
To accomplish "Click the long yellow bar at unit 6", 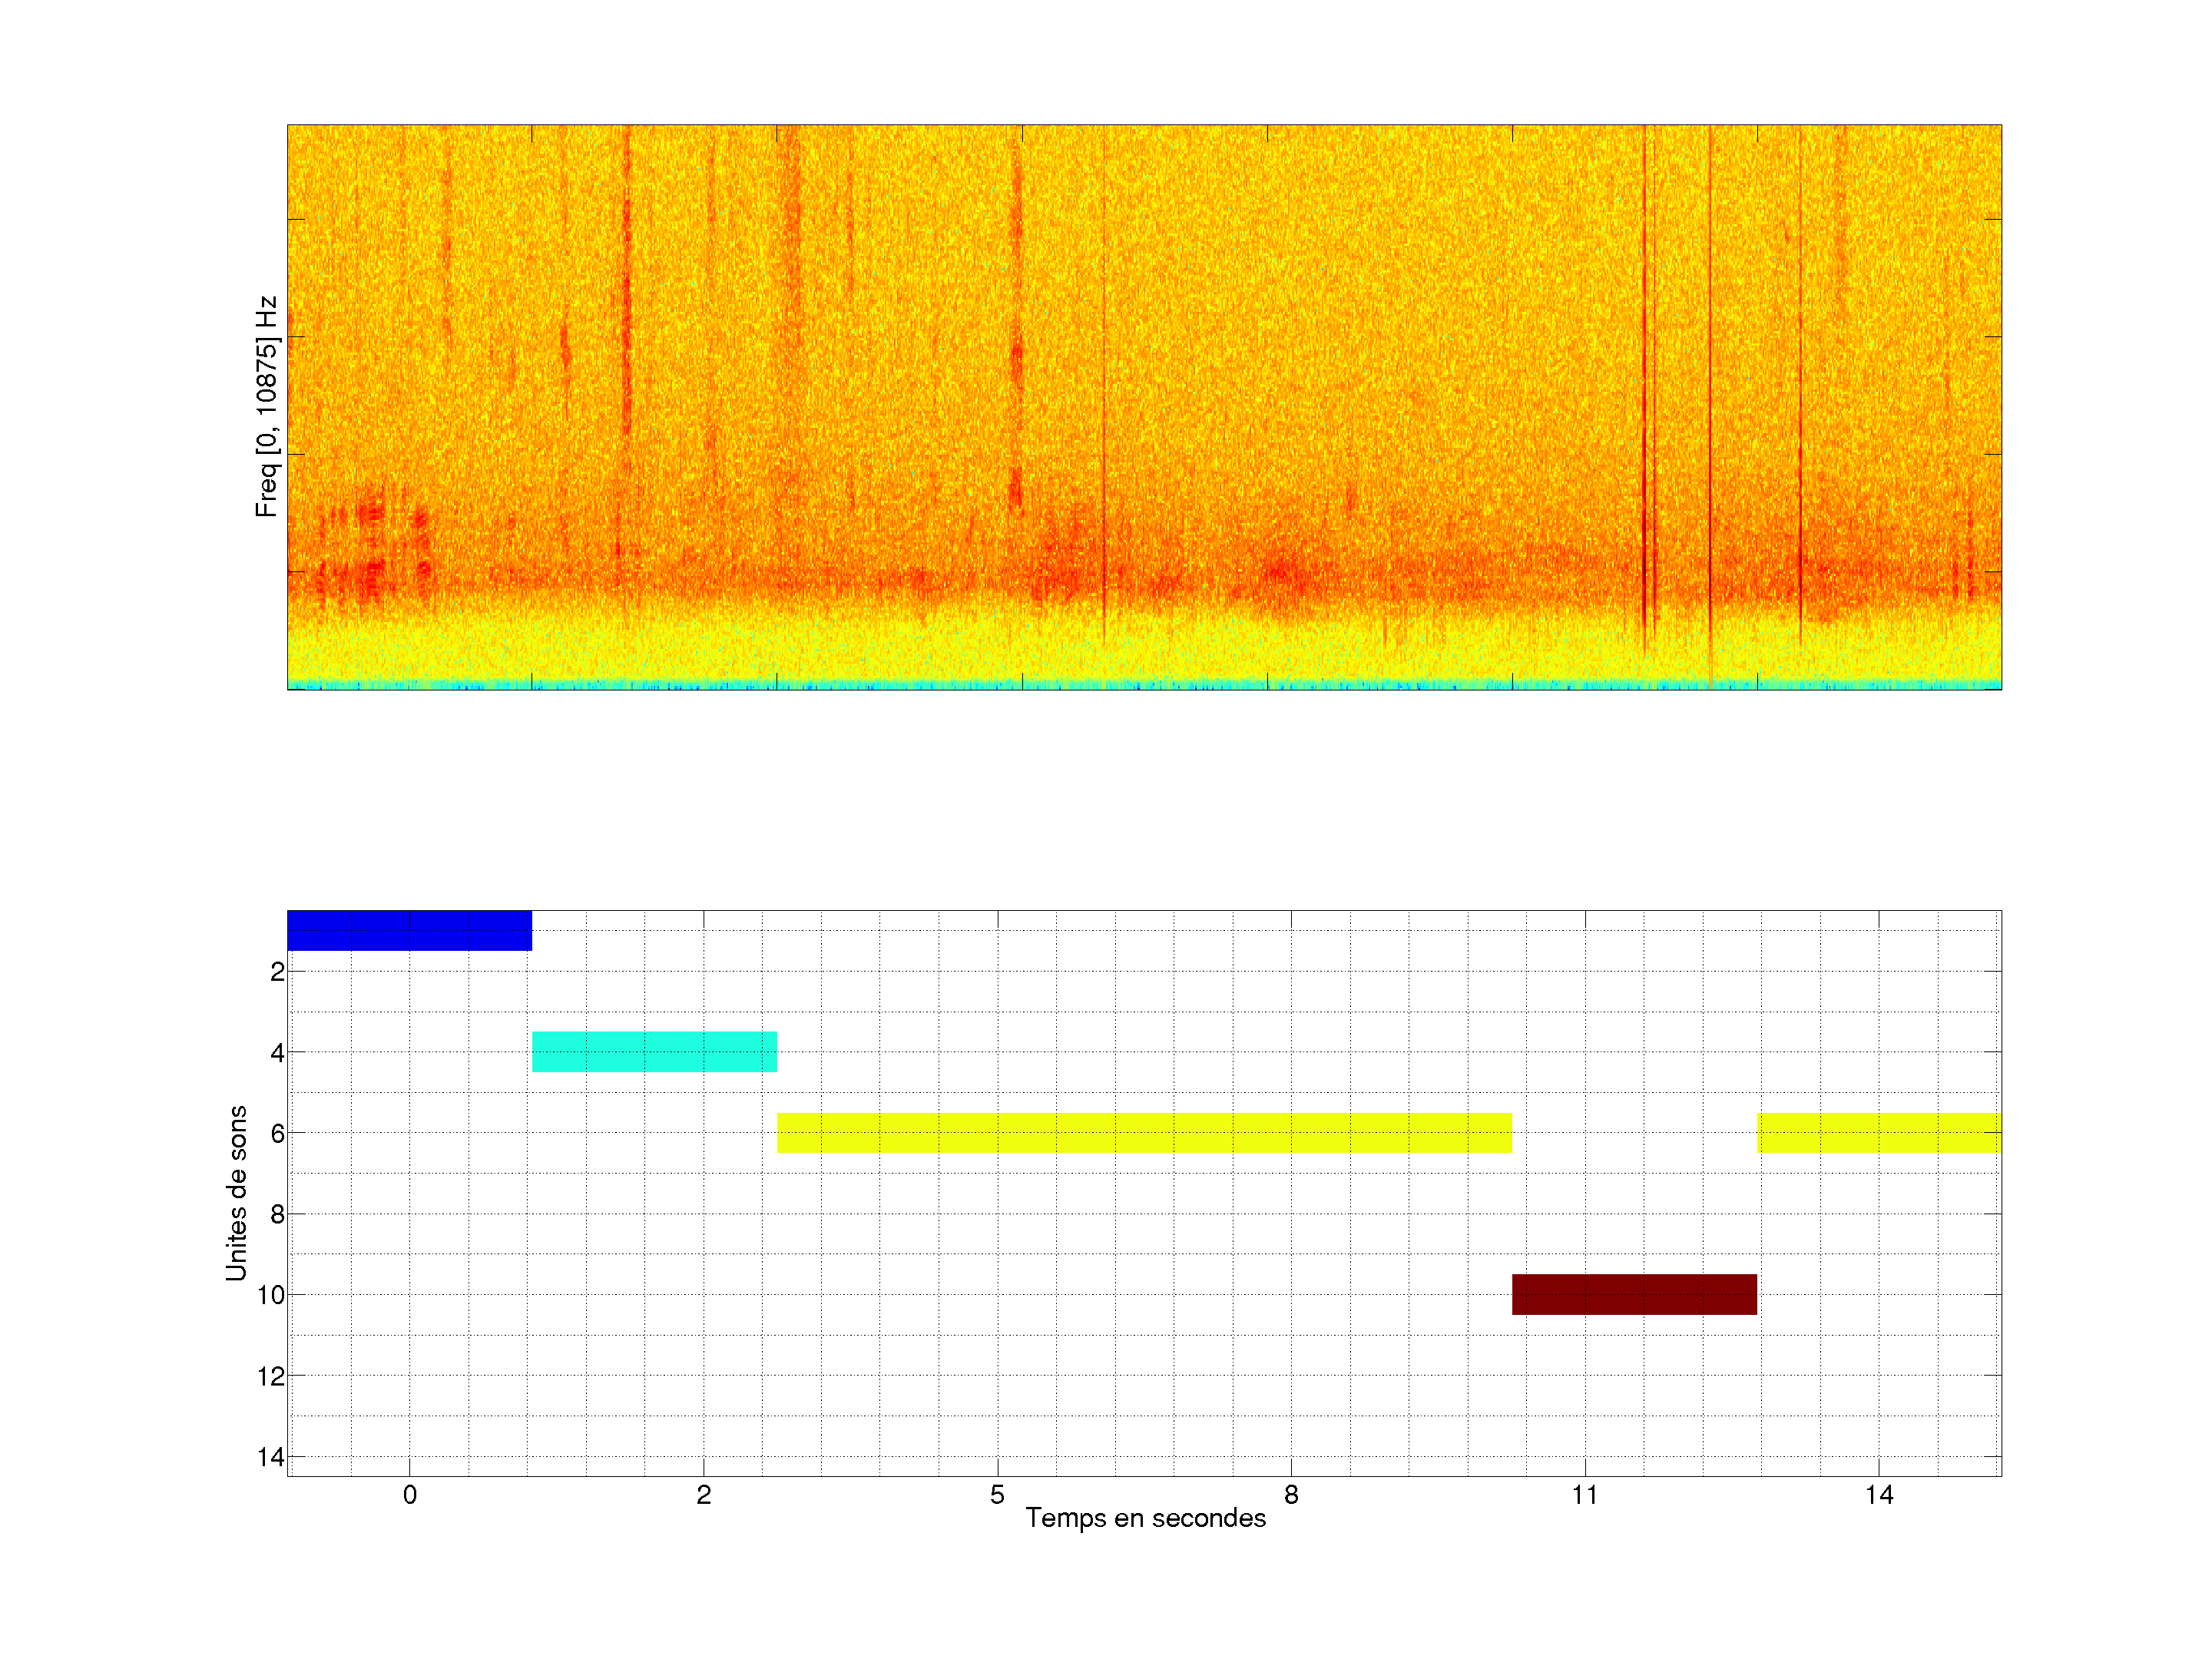I will 1144,1132.
